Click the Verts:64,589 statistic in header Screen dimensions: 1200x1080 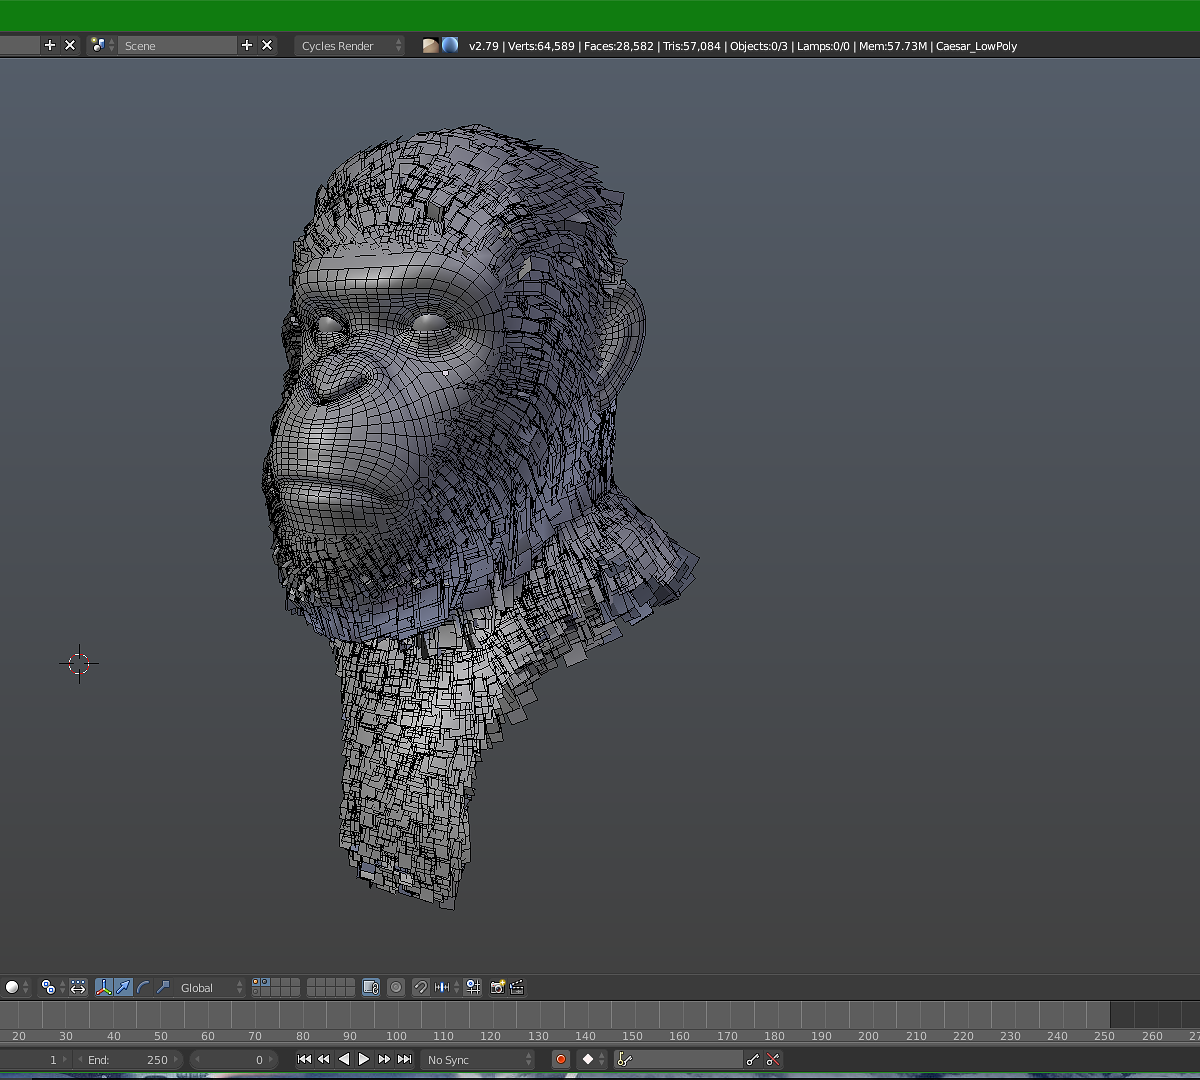pyautogui.click(x=541, y=46)
